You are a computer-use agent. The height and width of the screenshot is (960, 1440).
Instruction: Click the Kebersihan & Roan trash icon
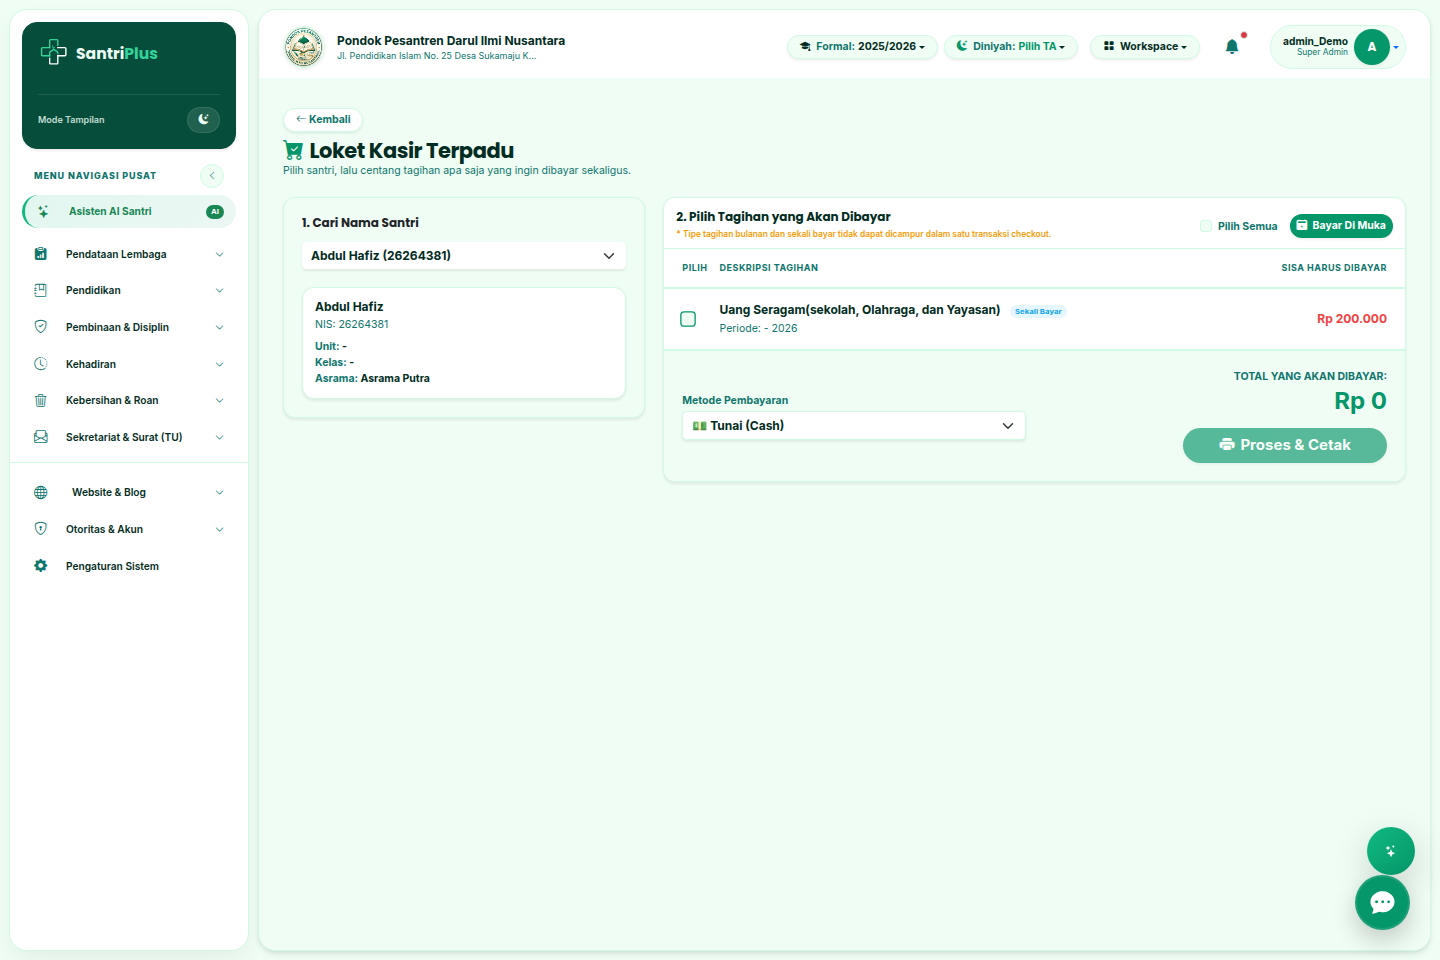pyautogui.click(x=41, y=400)
